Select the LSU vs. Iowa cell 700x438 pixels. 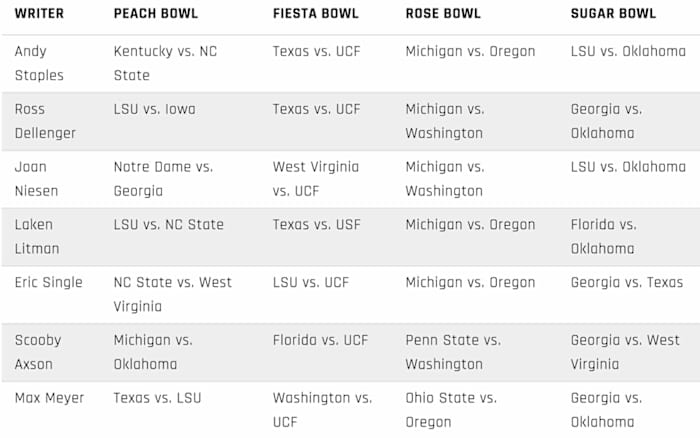tap(155, 109)
